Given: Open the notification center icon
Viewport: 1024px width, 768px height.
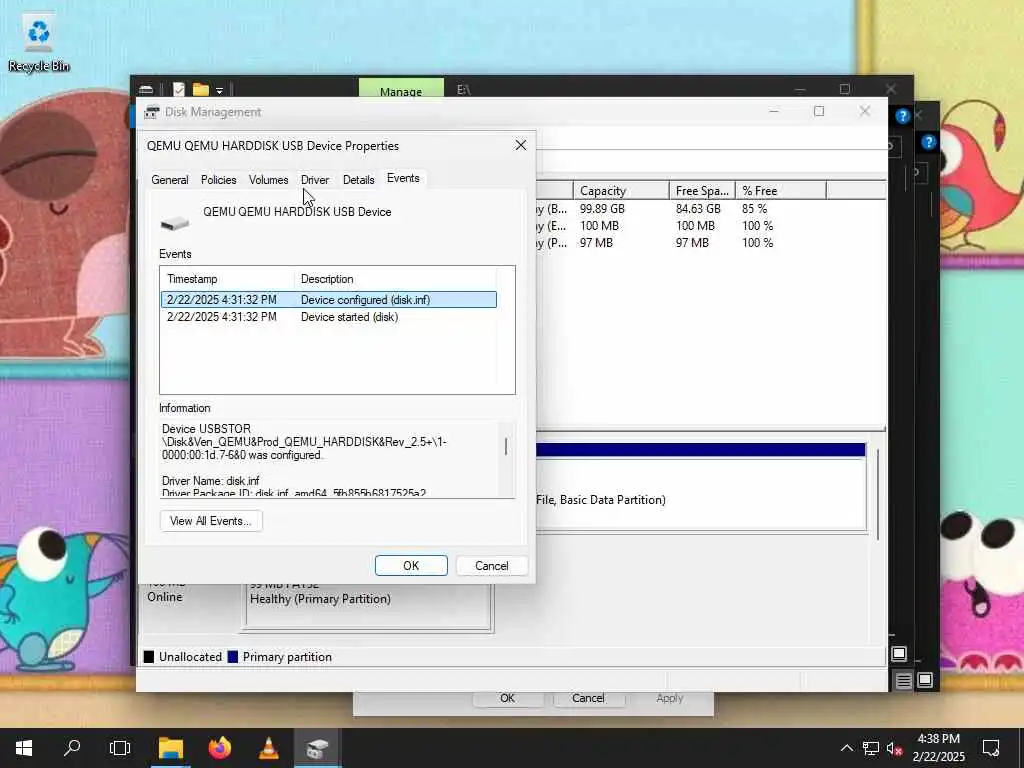Looking at the screenshot, I should pyautogui.click(x=991, y=748).
